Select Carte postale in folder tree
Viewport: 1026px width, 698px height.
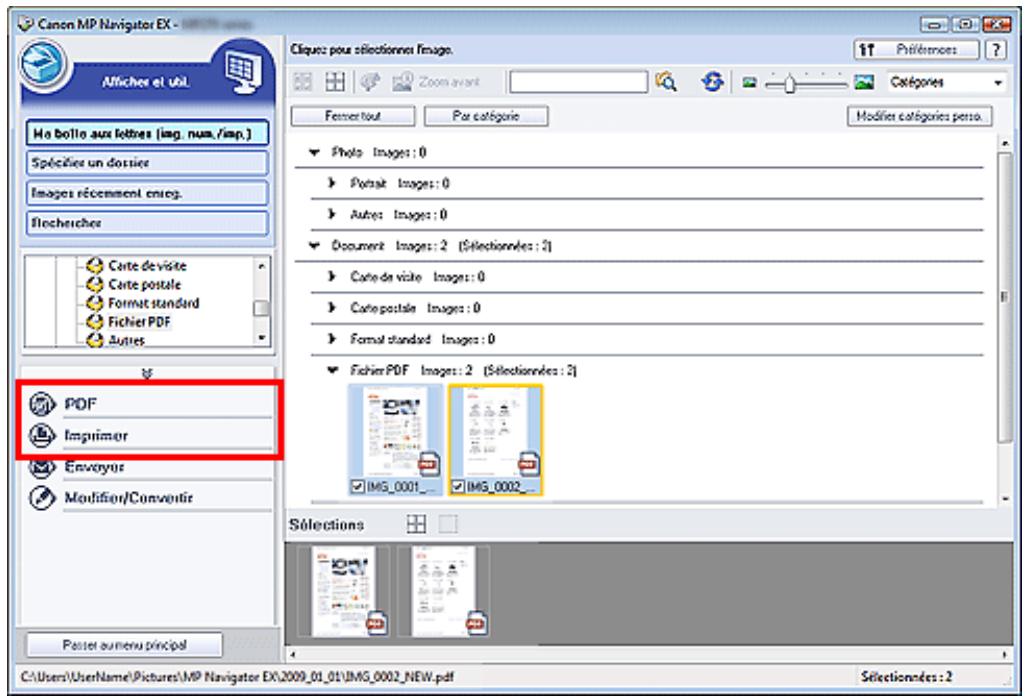145,285
